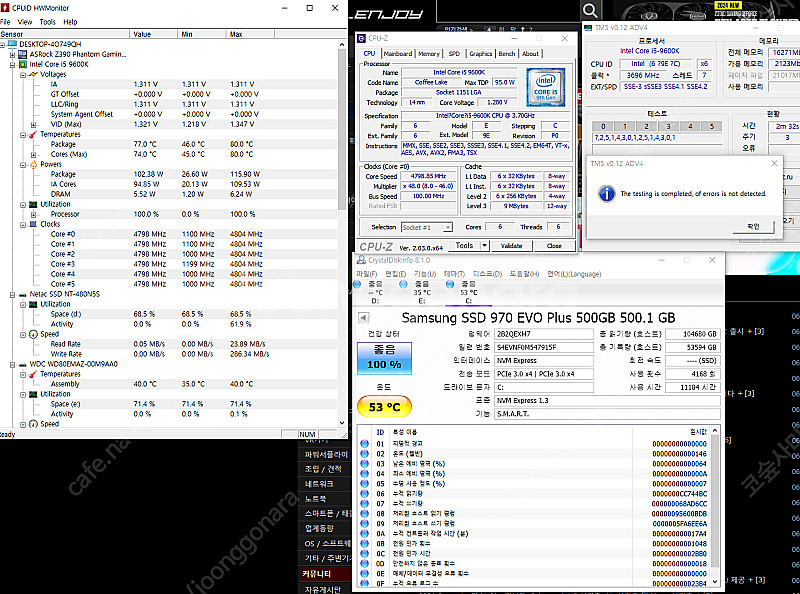Screen dimensions: 800x594
Task: Collapse the WDC WD80EMAZ drive node
Action: tap(13, 364)
